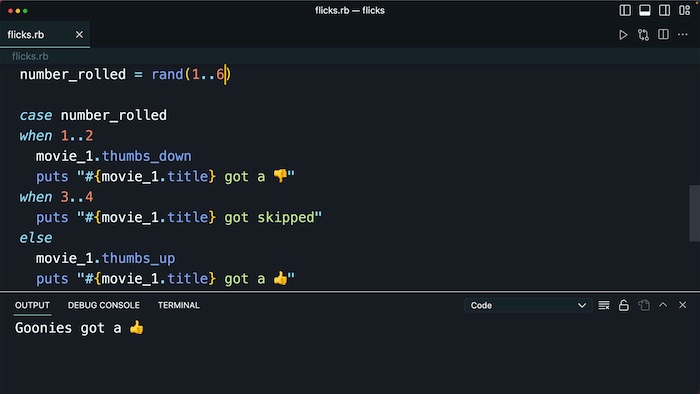Viewport: 700px width, 394px height.
Task: Click the editor vertical scrollbar thumb
Action: (x=694, y=213)
